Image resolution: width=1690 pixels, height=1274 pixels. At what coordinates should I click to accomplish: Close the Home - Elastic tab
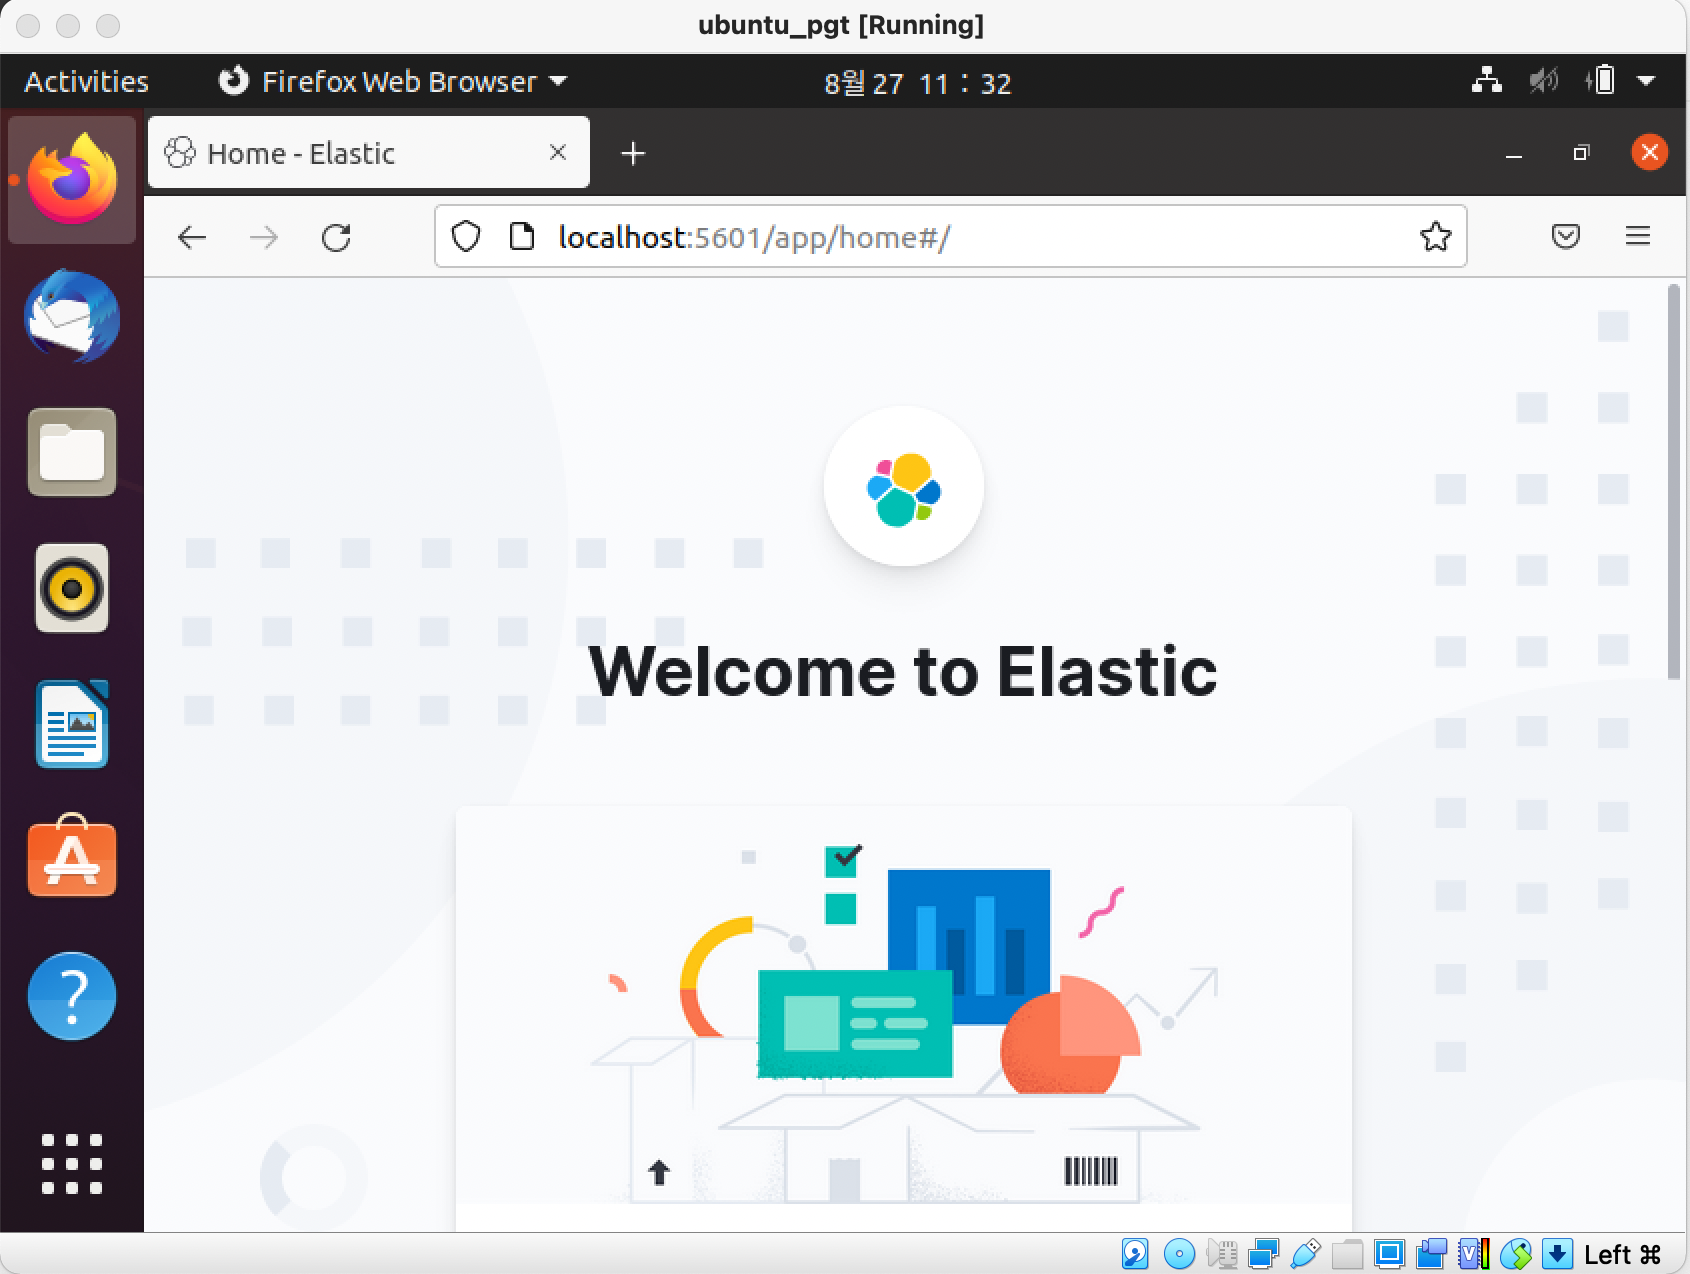pos(558,152)
